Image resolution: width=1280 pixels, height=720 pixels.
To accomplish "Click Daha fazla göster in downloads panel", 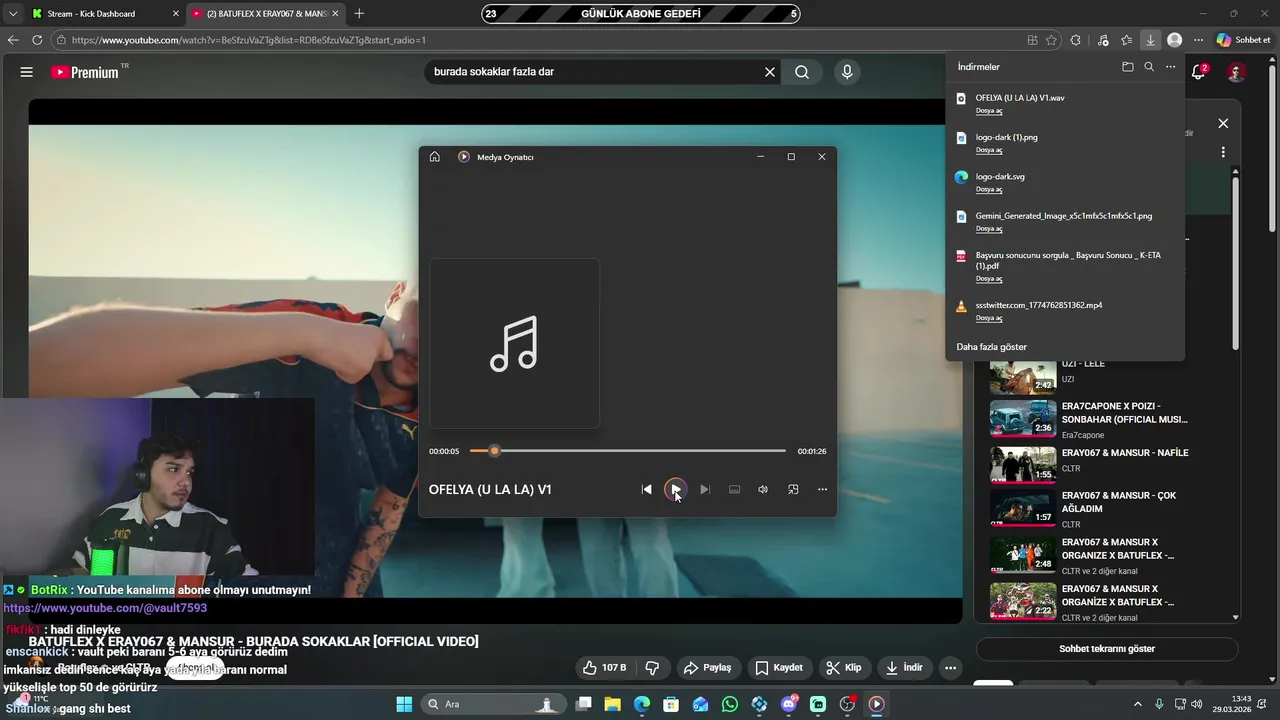I will pos(992,347).
